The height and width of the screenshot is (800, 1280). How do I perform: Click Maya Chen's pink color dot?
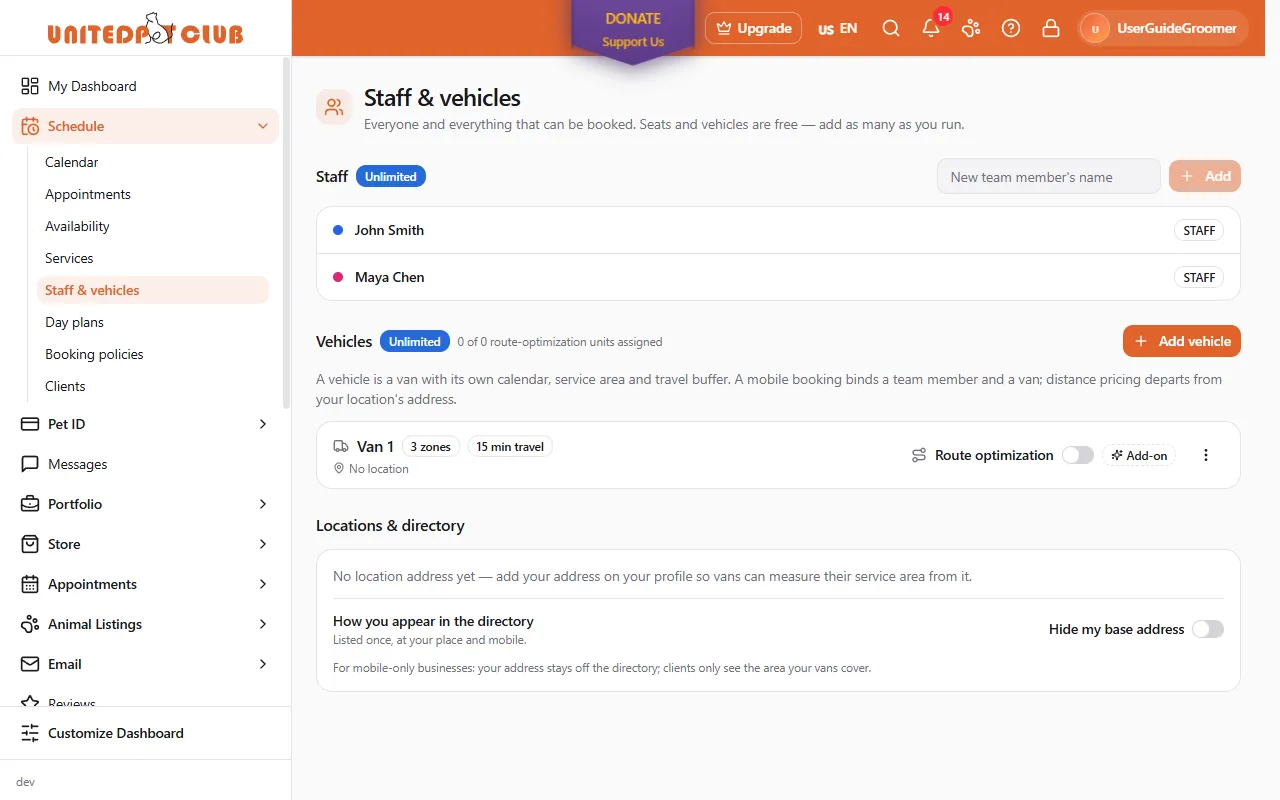tap(338, 277)
